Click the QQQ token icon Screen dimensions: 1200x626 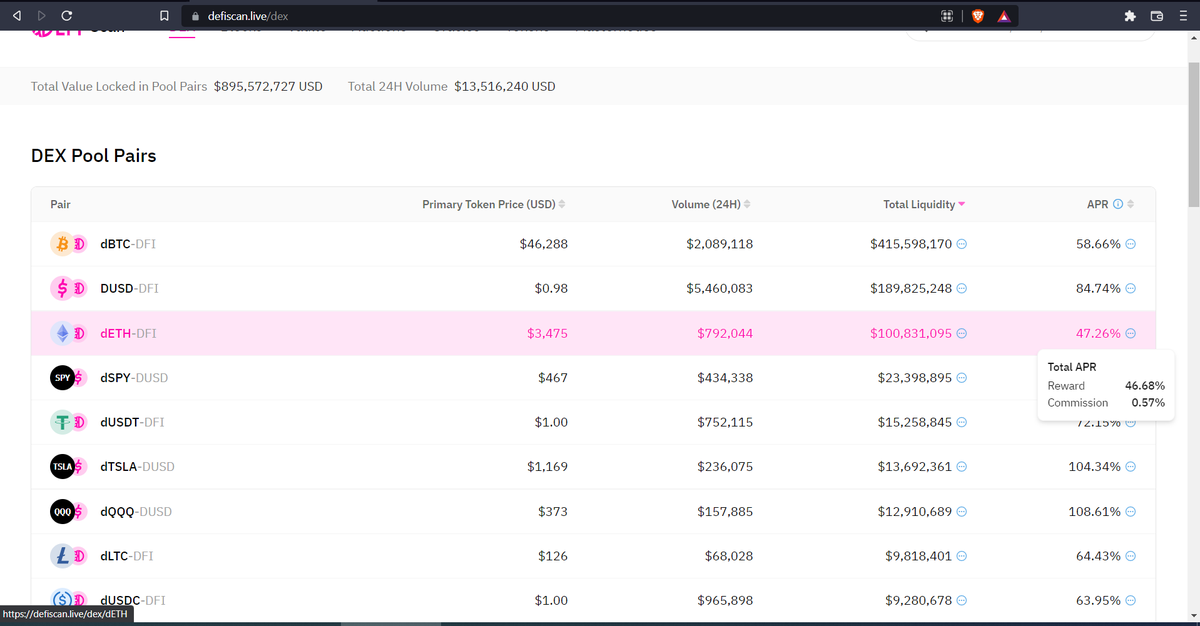click(x=62, y=511)
